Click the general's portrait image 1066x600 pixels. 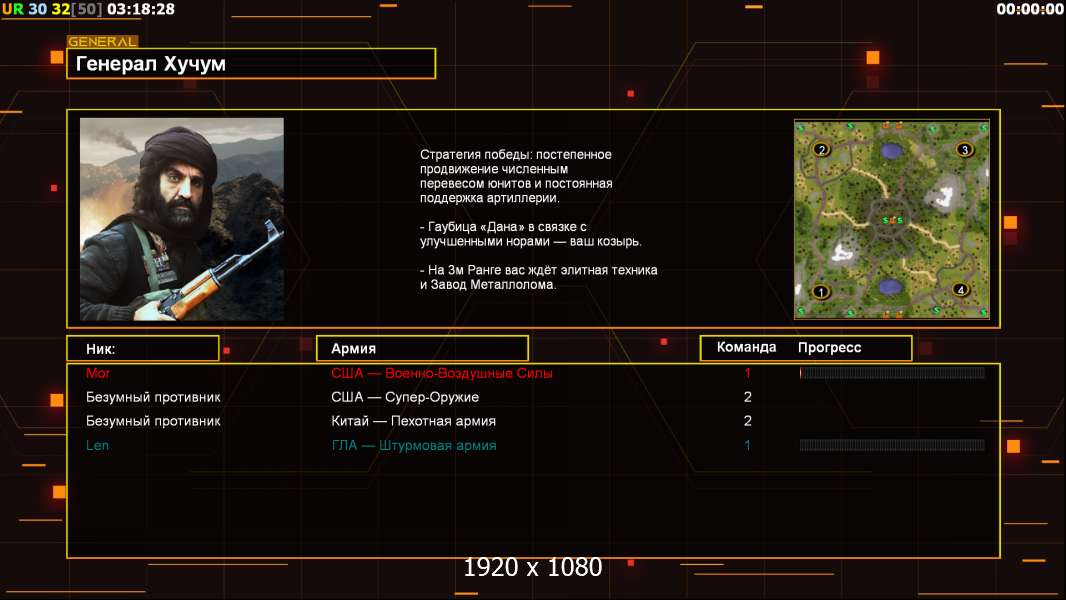coord(182,219)
